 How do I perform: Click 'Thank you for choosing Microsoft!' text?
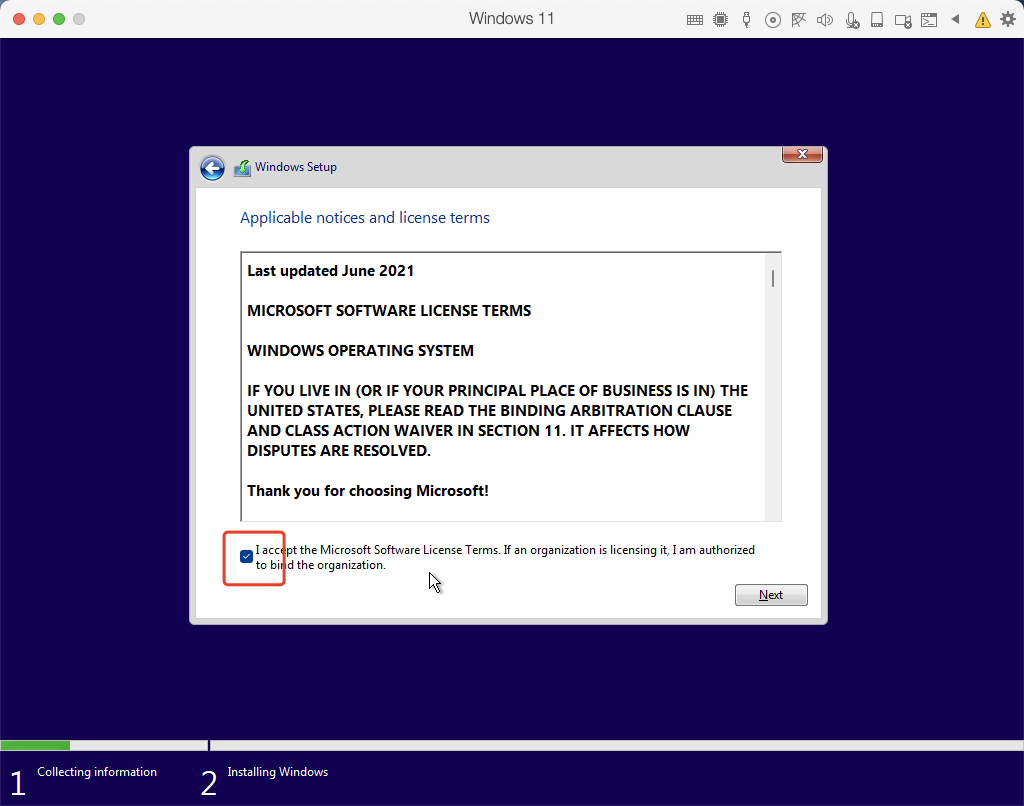pos(368,491)
